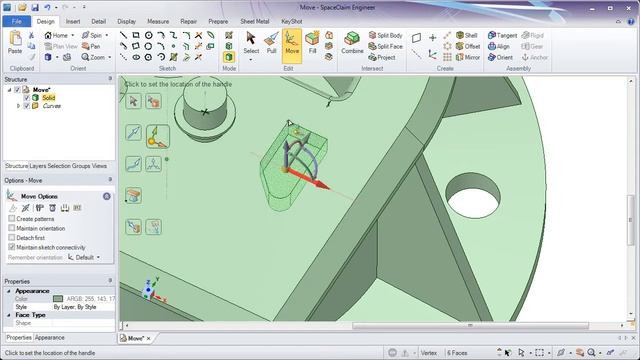The width and height of the screenshot is (640, 360).
Task: Open the Measure ribbon tab
Action: pos(158,21)
